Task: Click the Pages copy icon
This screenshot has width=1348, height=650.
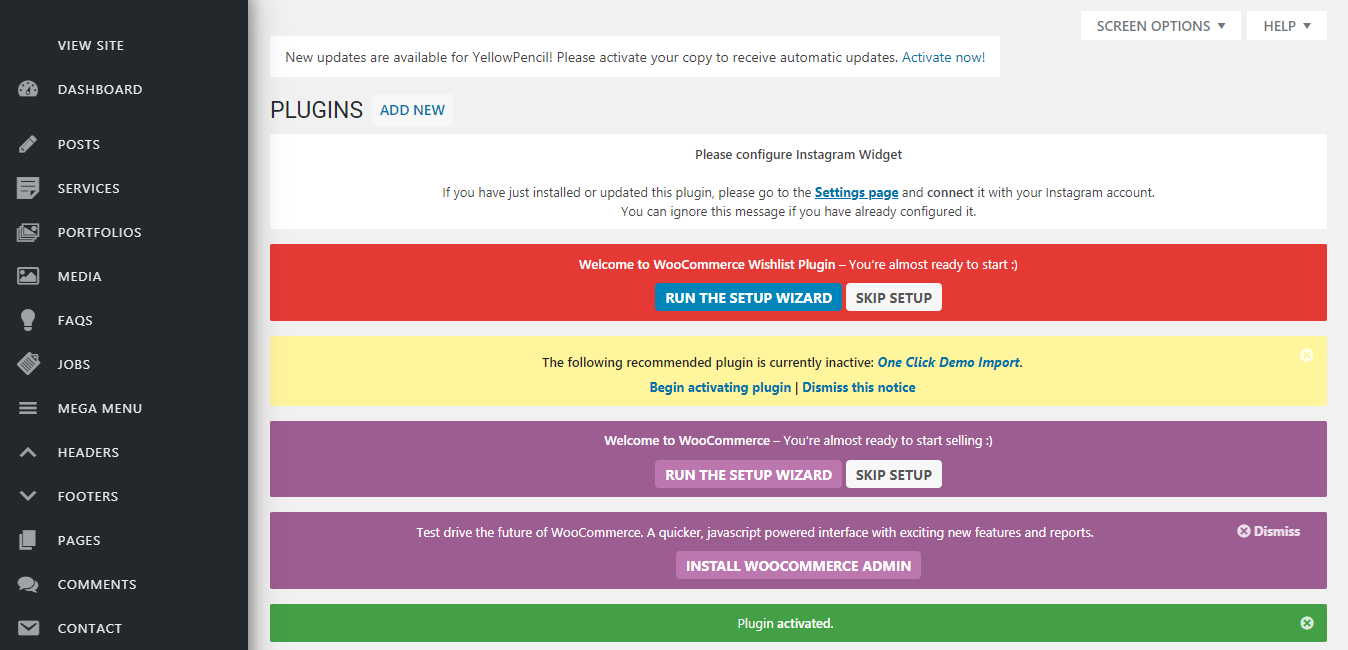Action: click(x=28, y=540)
